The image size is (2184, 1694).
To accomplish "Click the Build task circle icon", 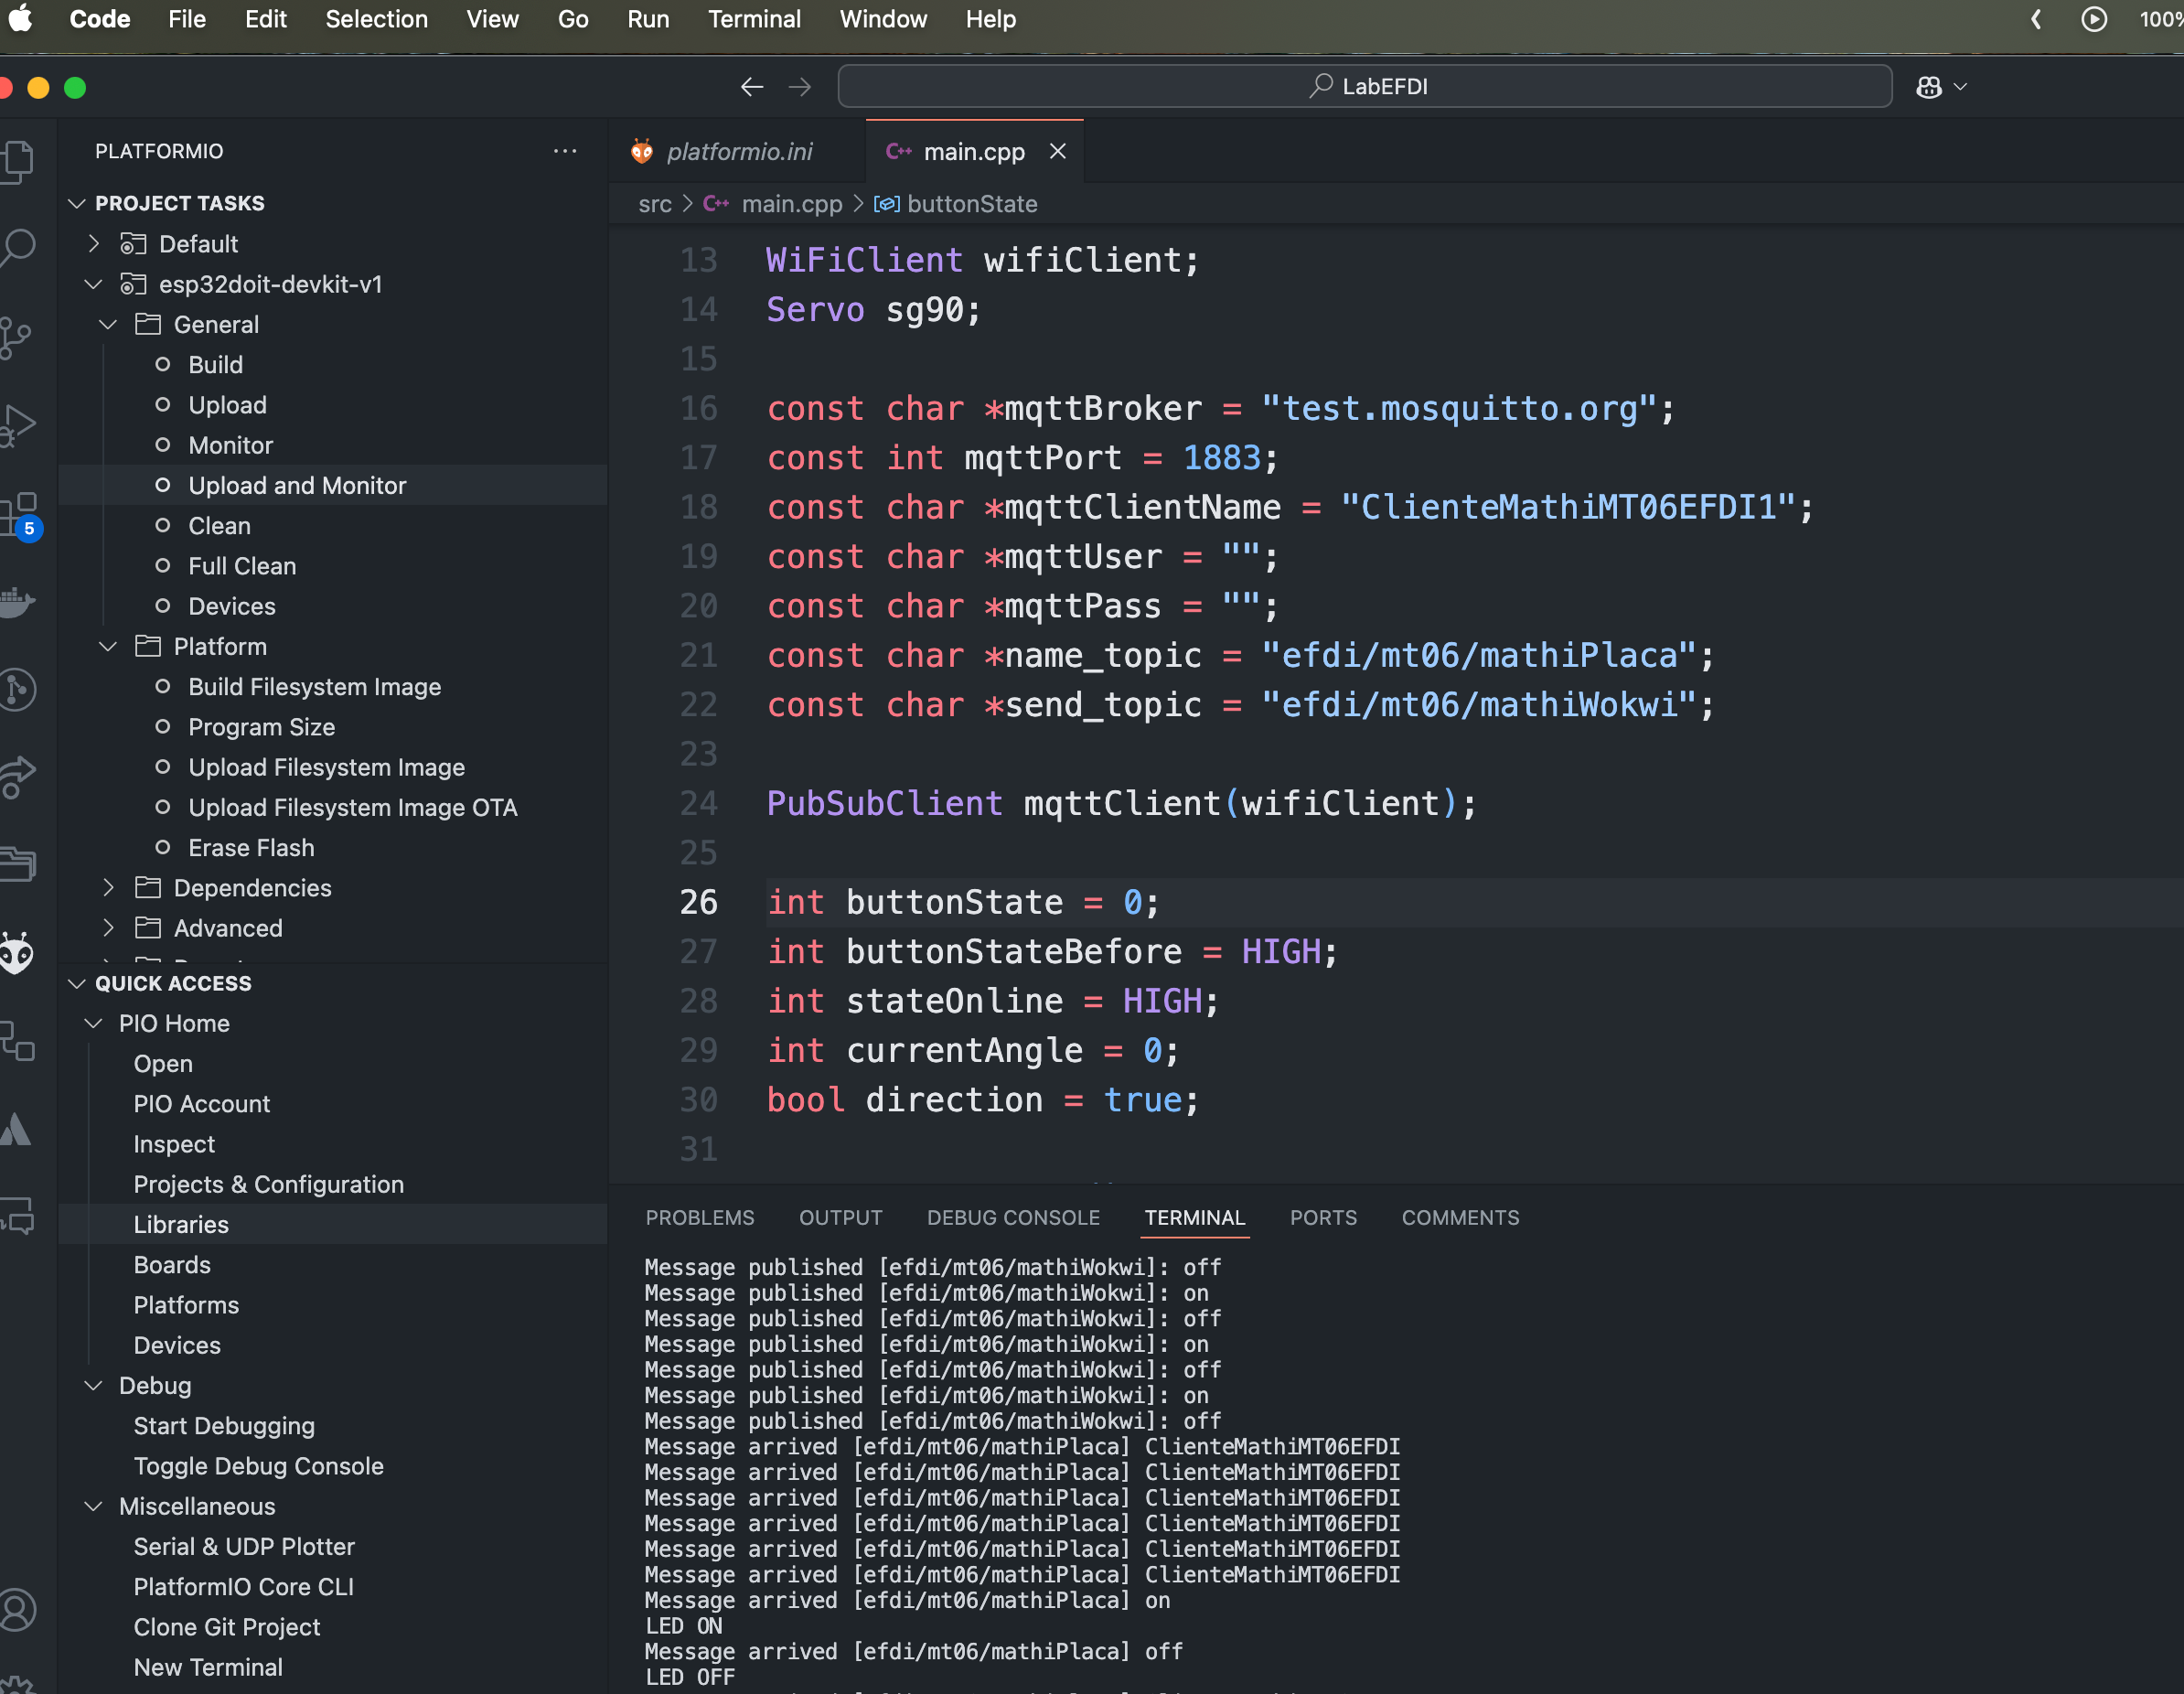I will tap(163, 364).
